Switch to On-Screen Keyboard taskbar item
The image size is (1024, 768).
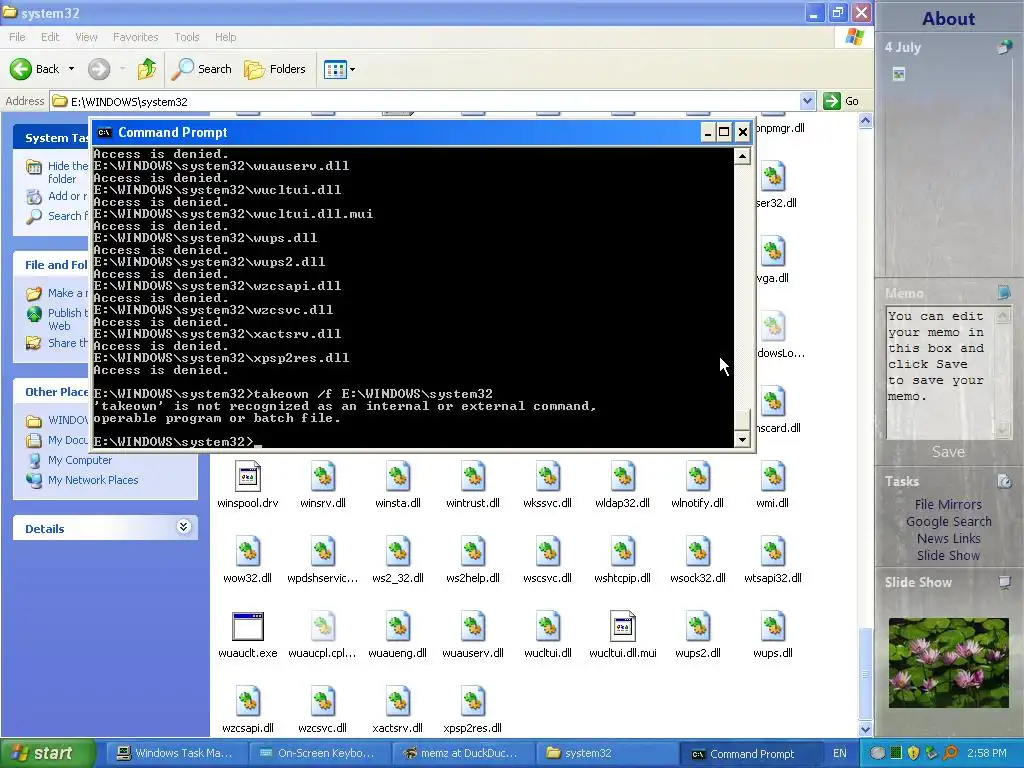pos(318,753)
